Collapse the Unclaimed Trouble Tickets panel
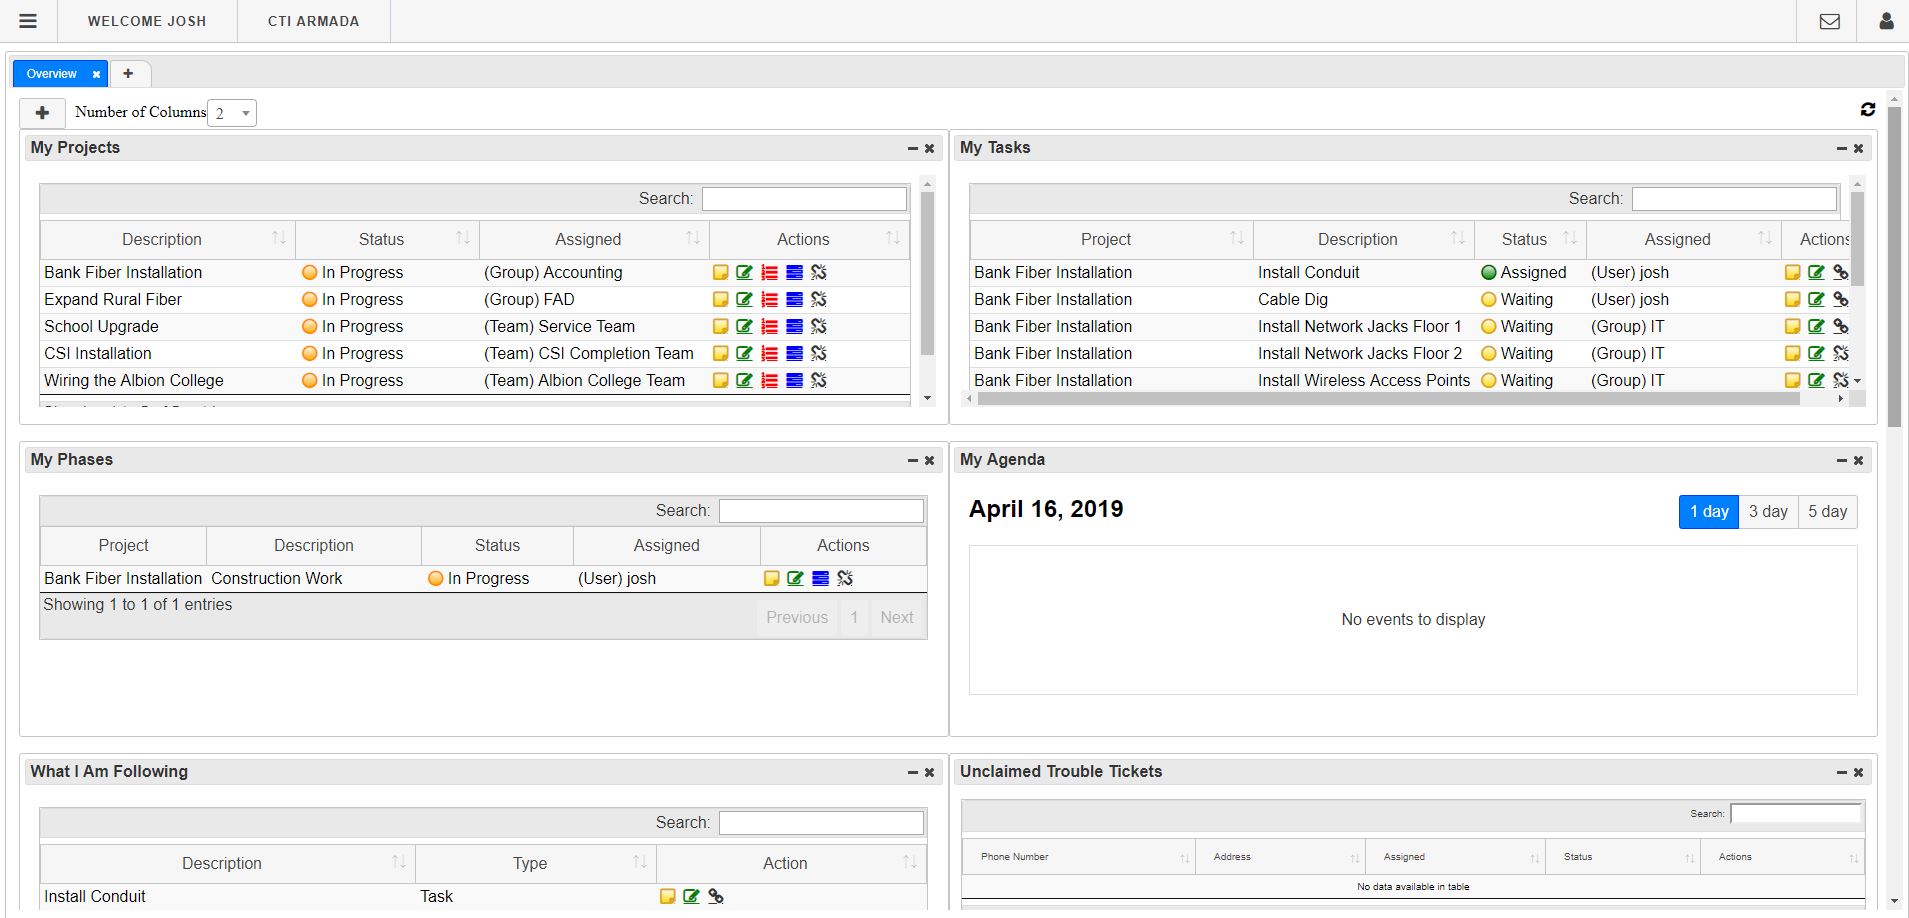 point(1841,772)
